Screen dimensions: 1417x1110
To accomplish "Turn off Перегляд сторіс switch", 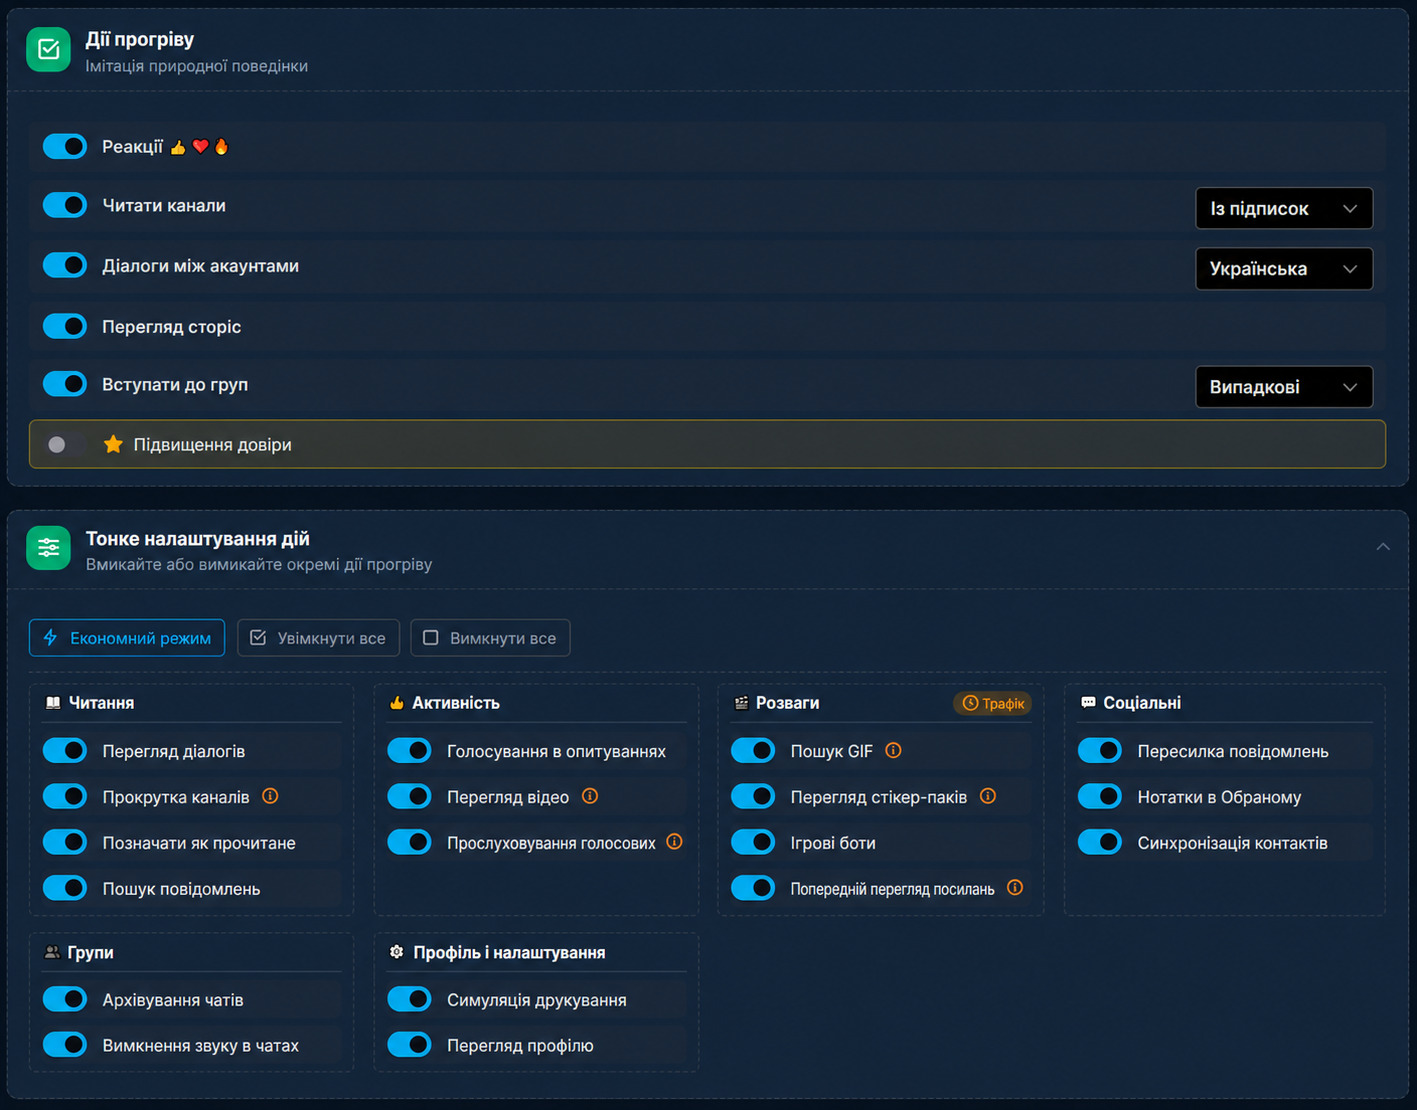I will click(x=65, y=326).
